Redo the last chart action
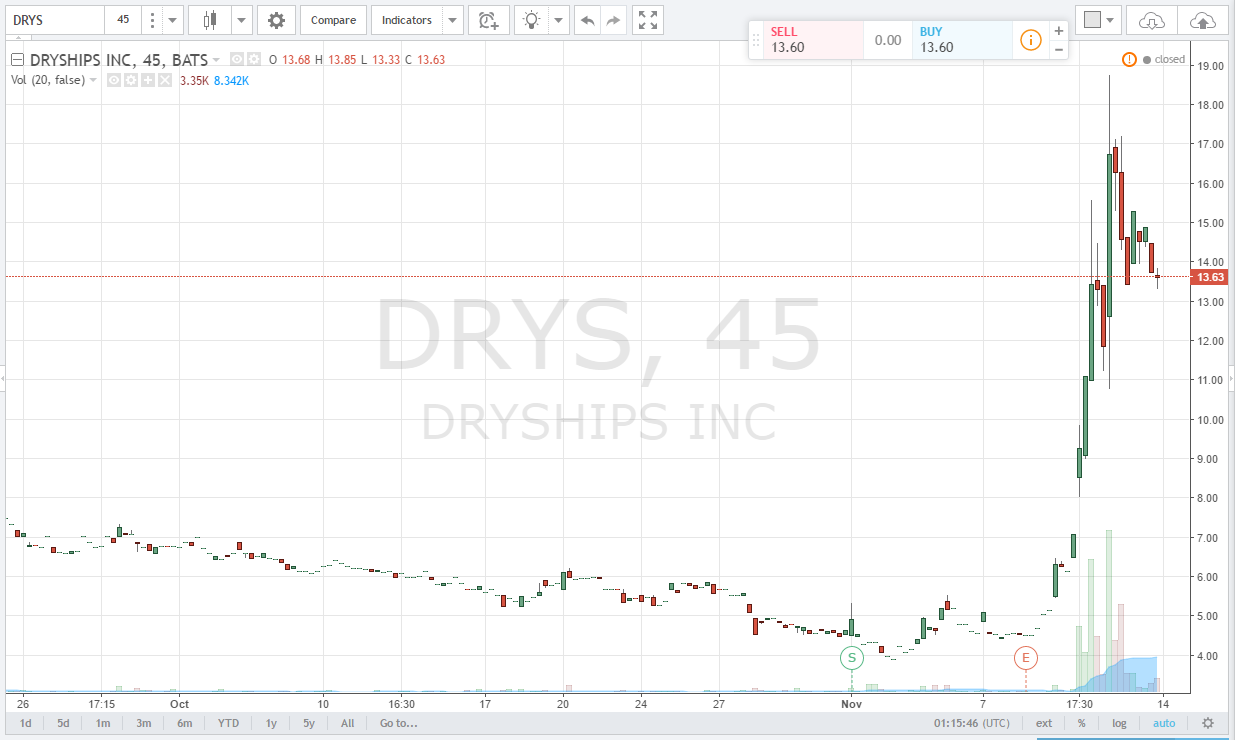This screenshot has height=740, width=1236. click(x=614, y=20)
